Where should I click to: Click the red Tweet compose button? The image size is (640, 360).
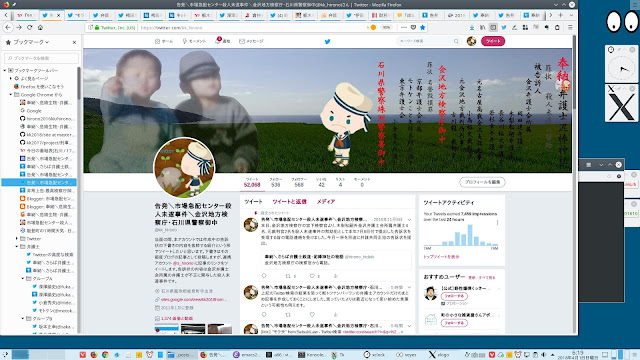(493, 41)
